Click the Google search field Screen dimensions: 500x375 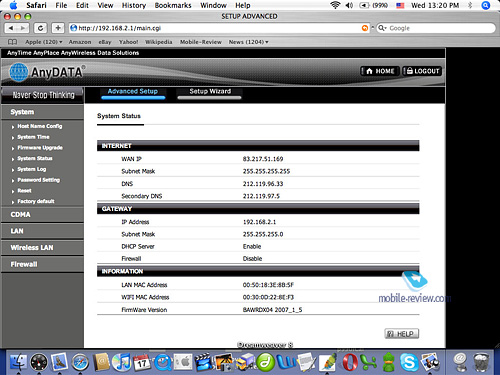click(436, 28)
